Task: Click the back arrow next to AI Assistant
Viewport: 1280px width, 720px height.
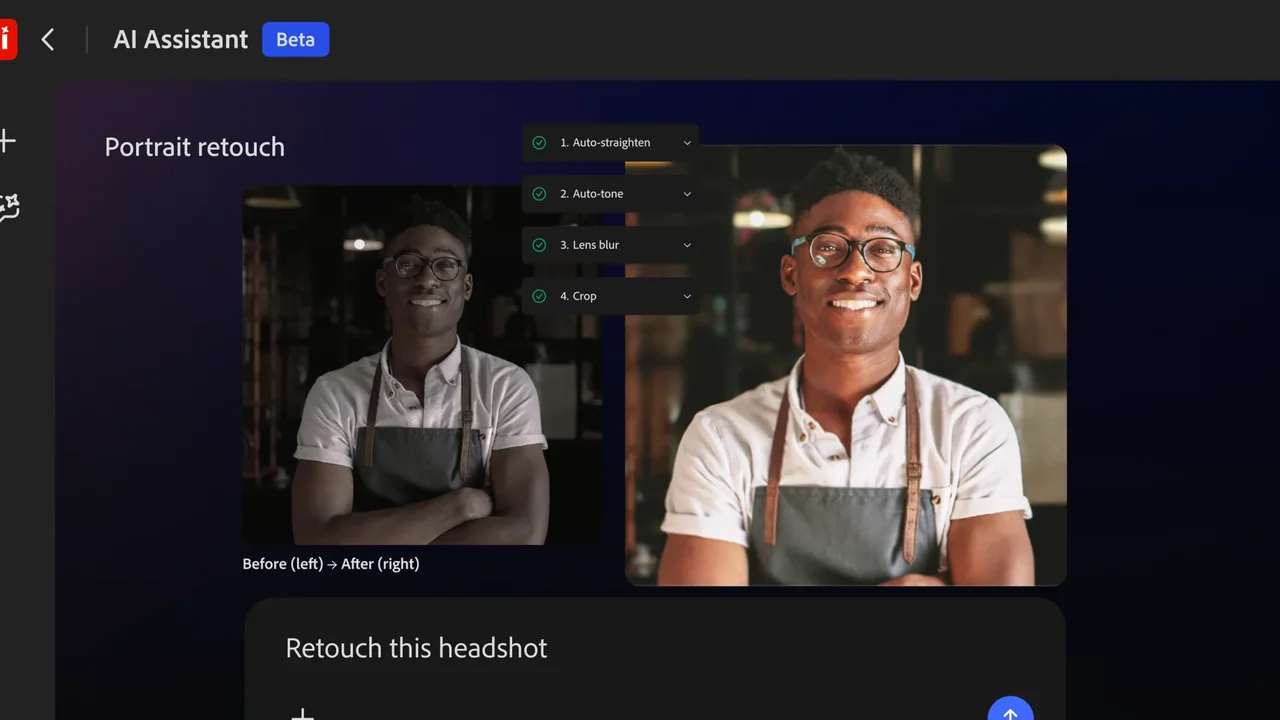Action: pos(47,39)
